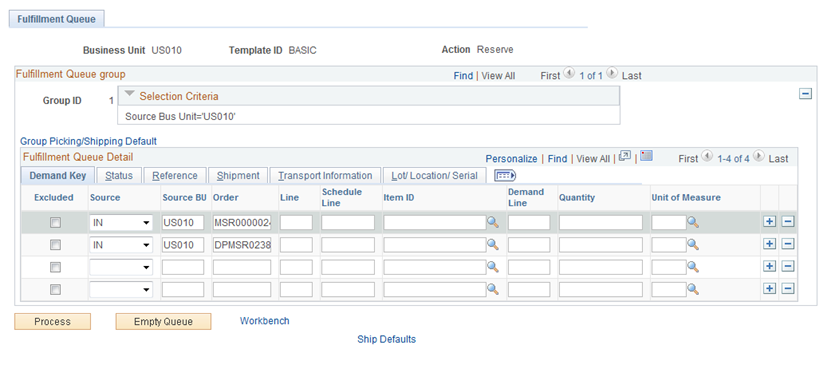Click Schedule Line field in DPMSR0238 row
Image resolution: width=830 pixels, height=375 pixels.
[x=348, y=245]
